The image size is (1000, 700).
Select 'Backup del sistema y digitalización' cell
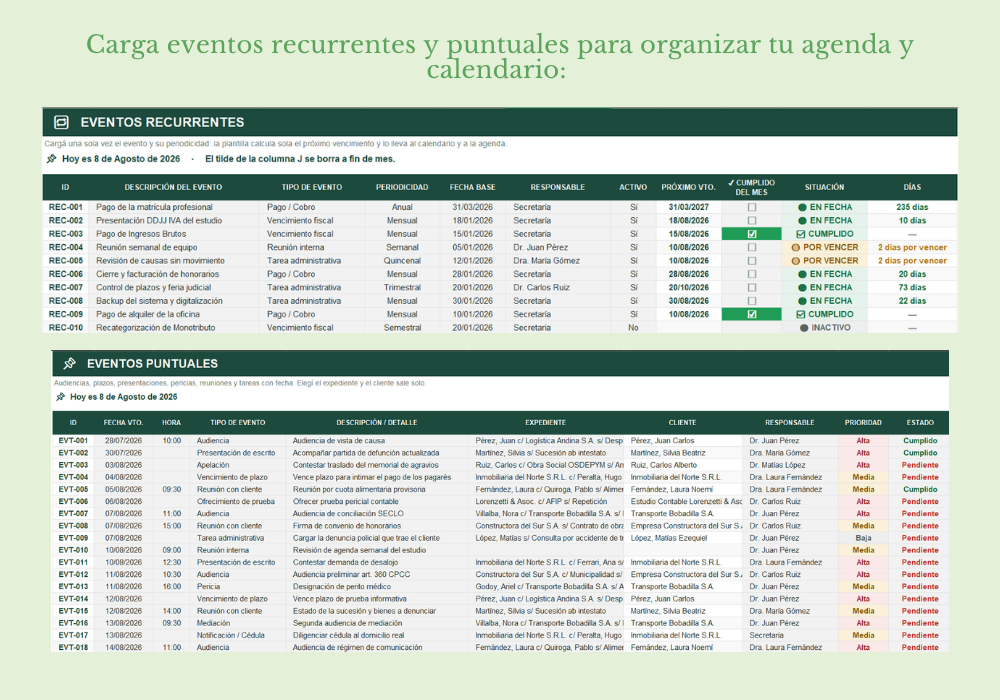click(174, 301)
